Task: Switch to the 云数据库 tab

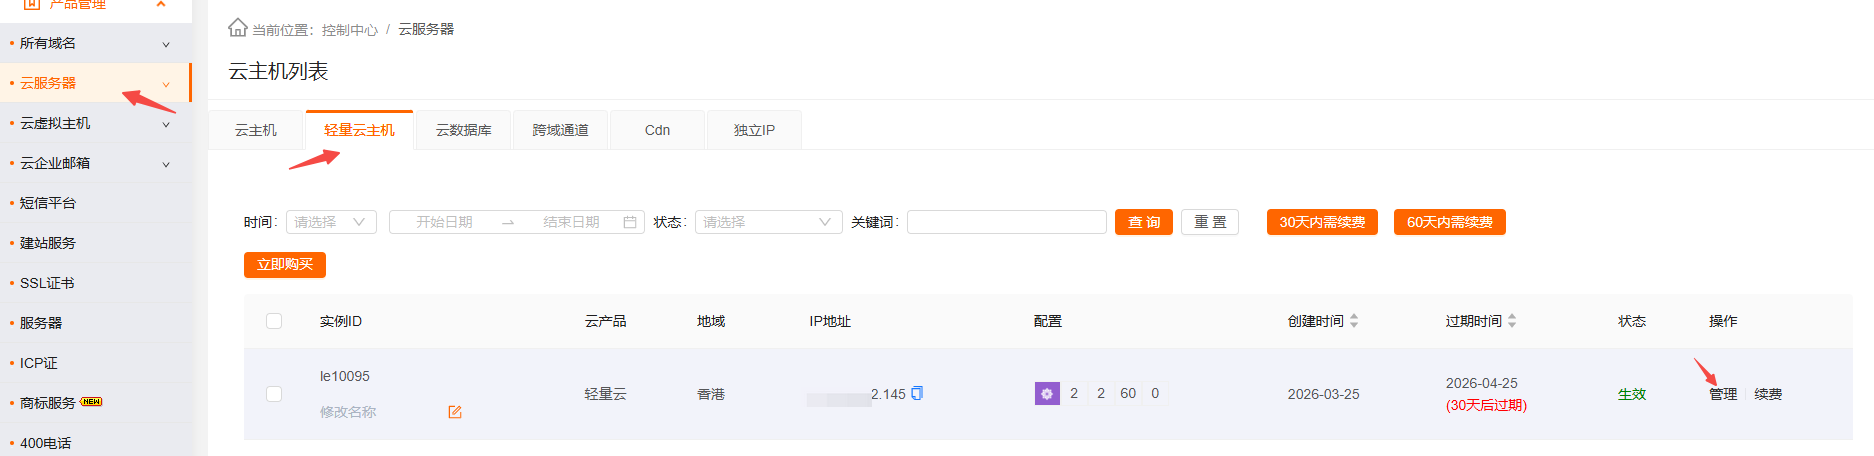Action: 463,130
